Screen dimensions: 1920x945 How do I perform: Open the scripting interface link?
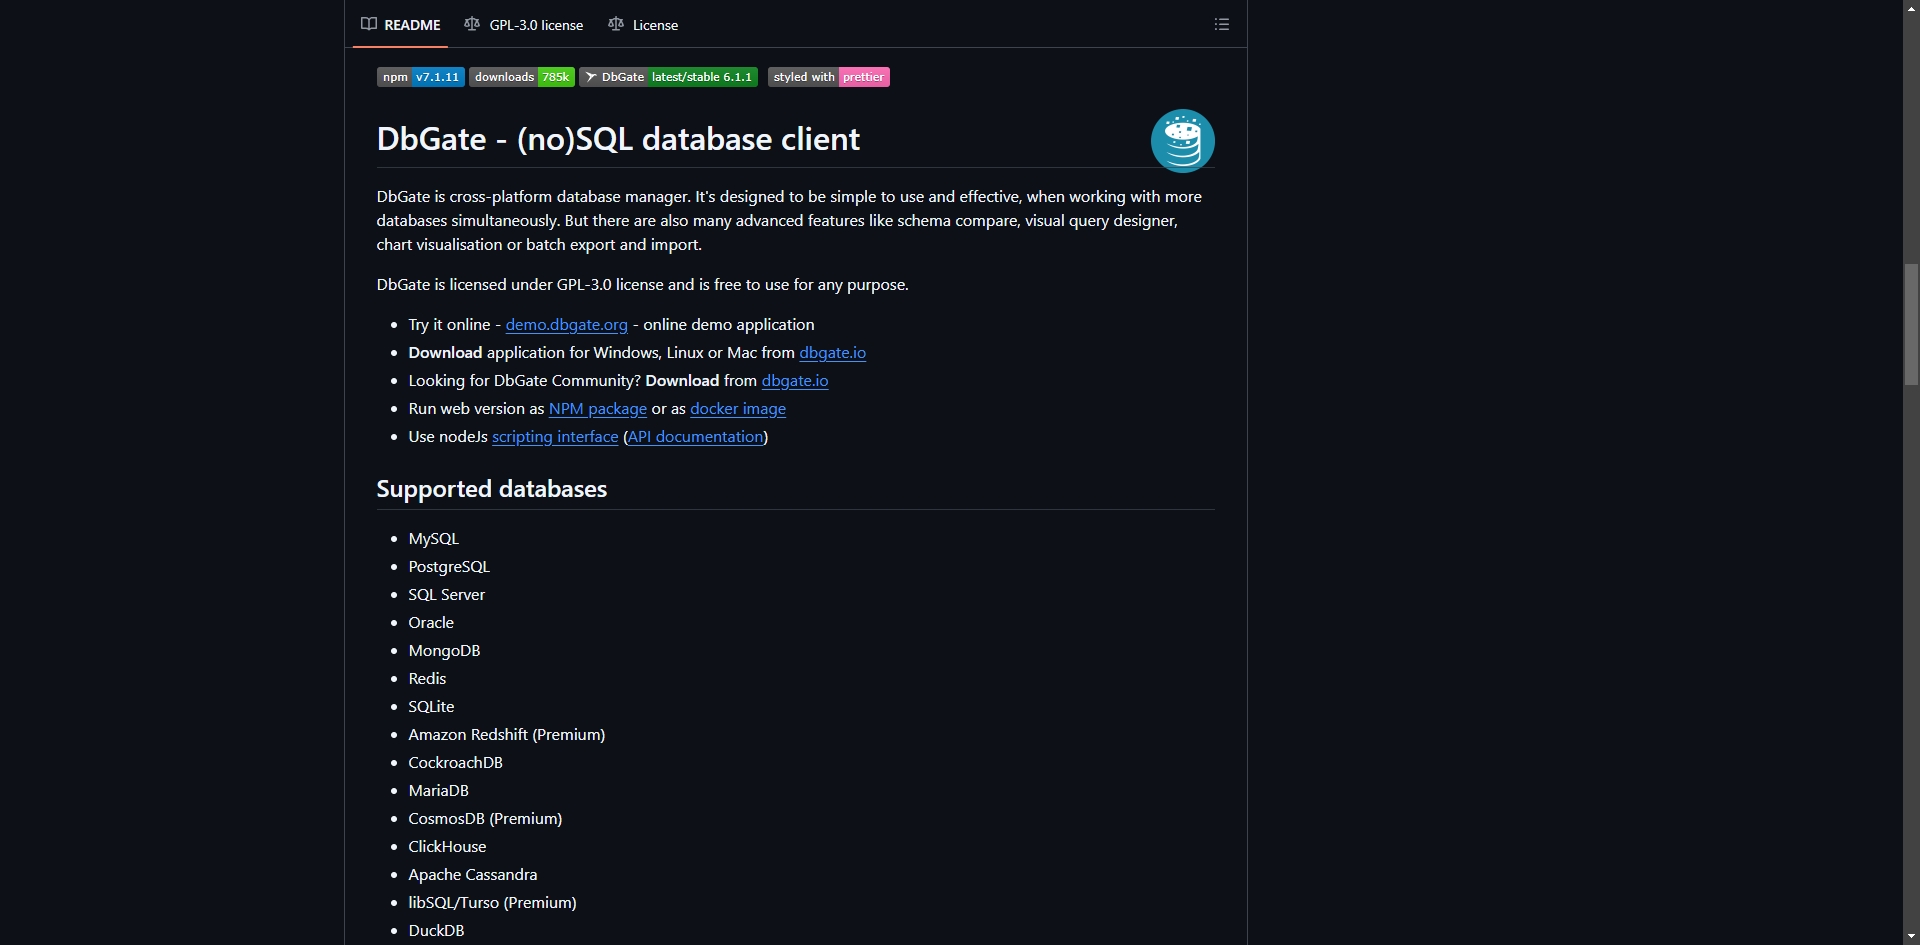555,437
